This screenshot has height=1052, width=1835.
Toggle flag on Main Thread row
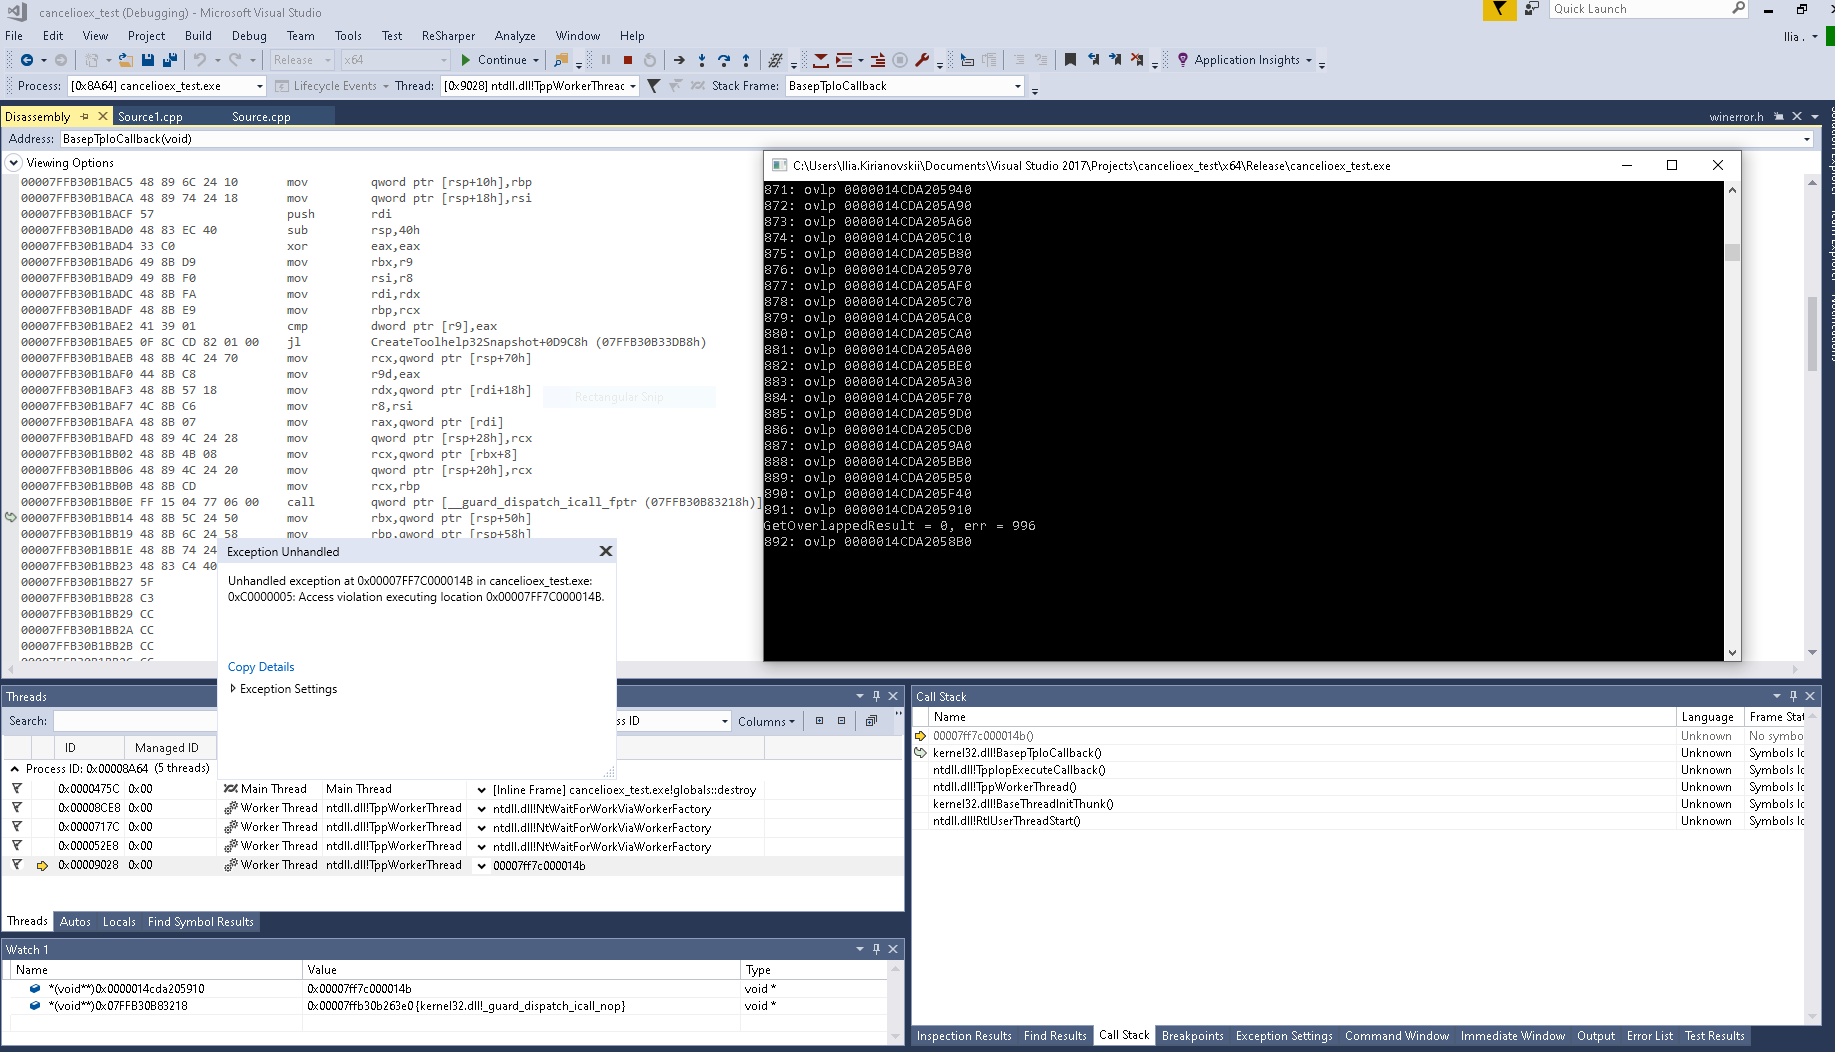[17, 789]
